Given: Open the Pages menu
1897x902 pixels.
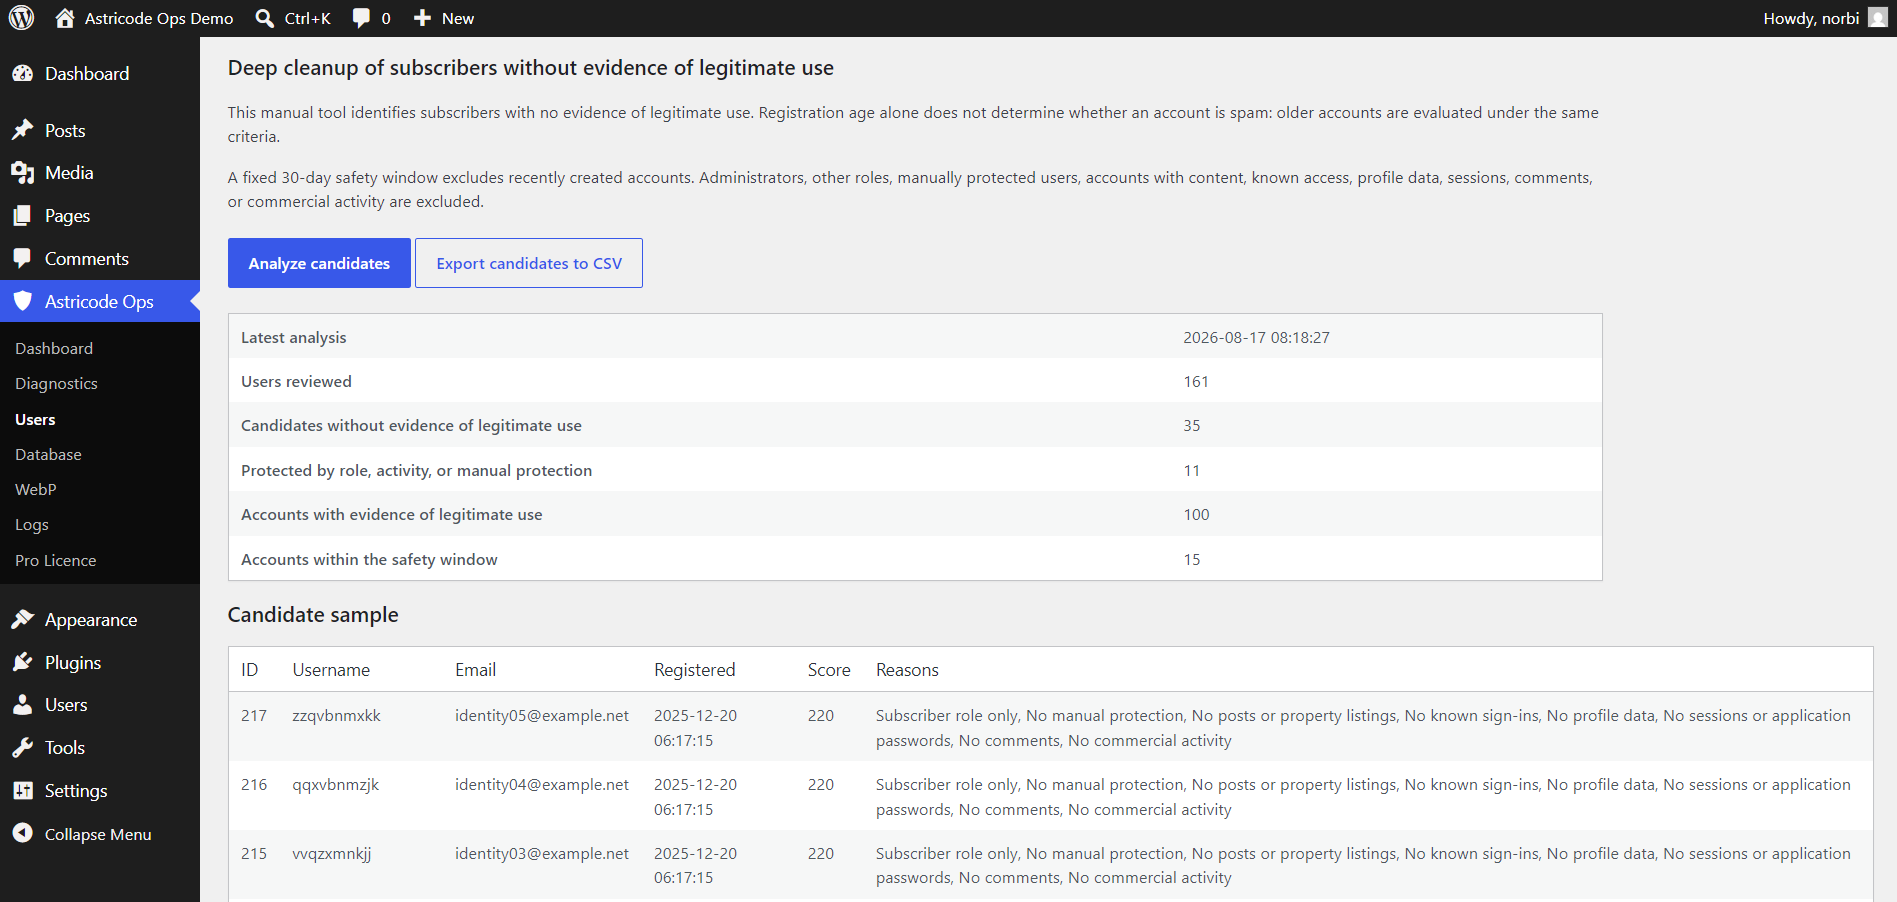Looking at the screenshot, I should [x=67, y=216].
